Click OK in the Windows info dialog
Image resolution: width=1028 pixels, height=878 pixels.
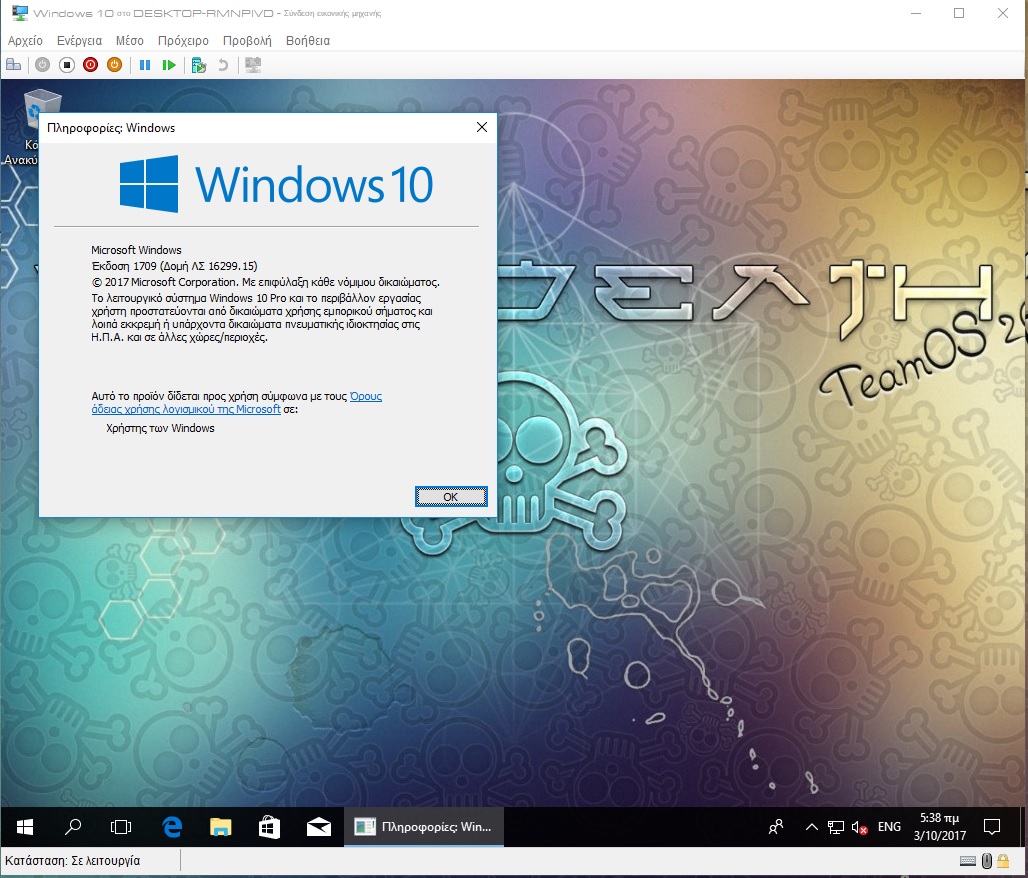point(451,497)
